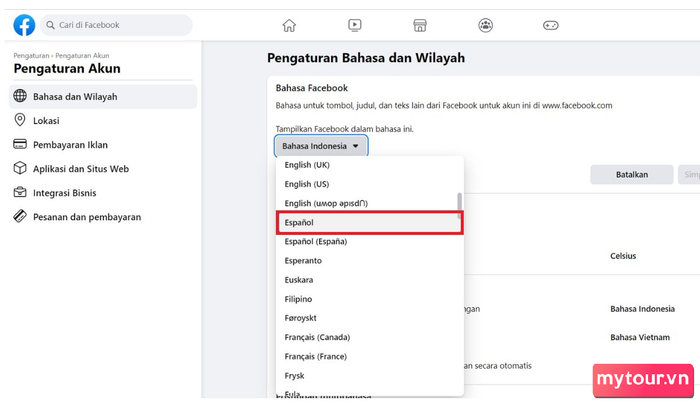Select Français (Canada) language option
The image size is (700, 405).
click(370, 337)
